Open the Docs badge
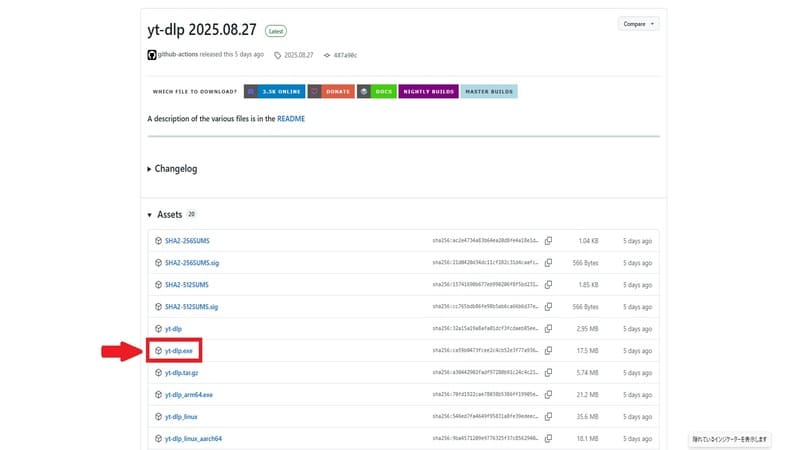 click(377, 91)
